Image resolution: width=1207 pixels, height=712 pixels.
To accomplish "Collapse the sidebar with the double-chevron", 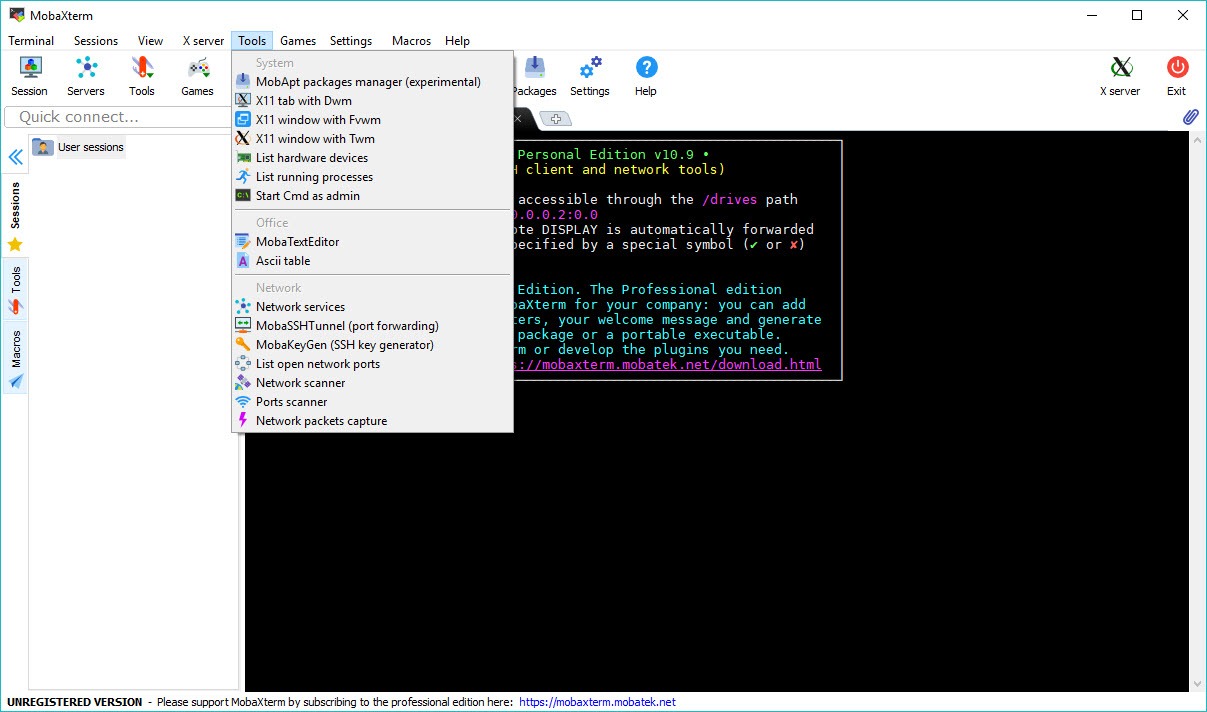I will (15, 157).
